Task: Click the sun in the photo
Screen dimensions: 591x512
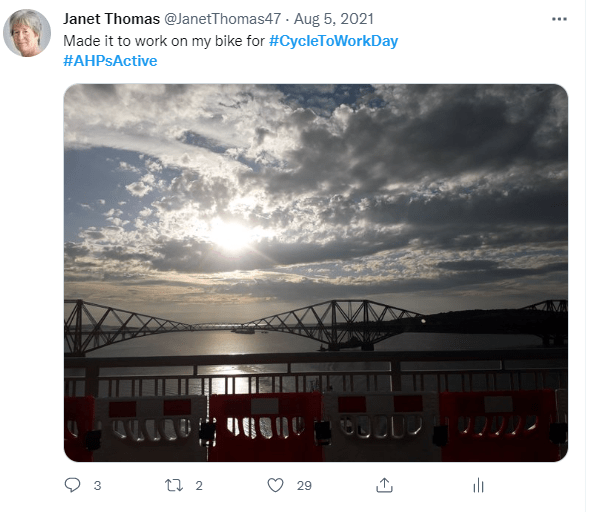Action: click(x=231, y=236)
